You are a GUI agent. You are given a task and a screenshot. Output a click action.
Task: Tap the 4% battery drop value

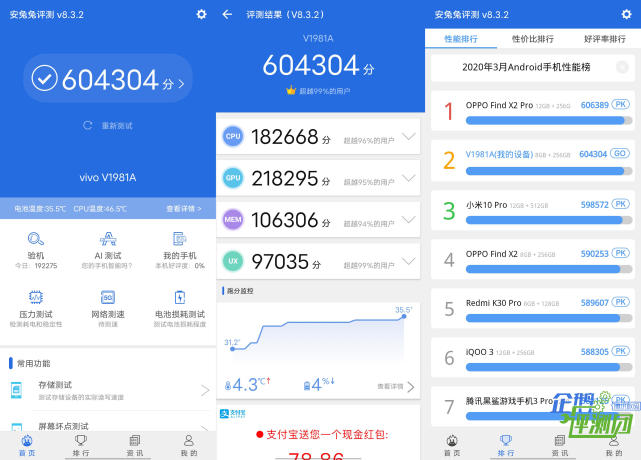point(319,384)
